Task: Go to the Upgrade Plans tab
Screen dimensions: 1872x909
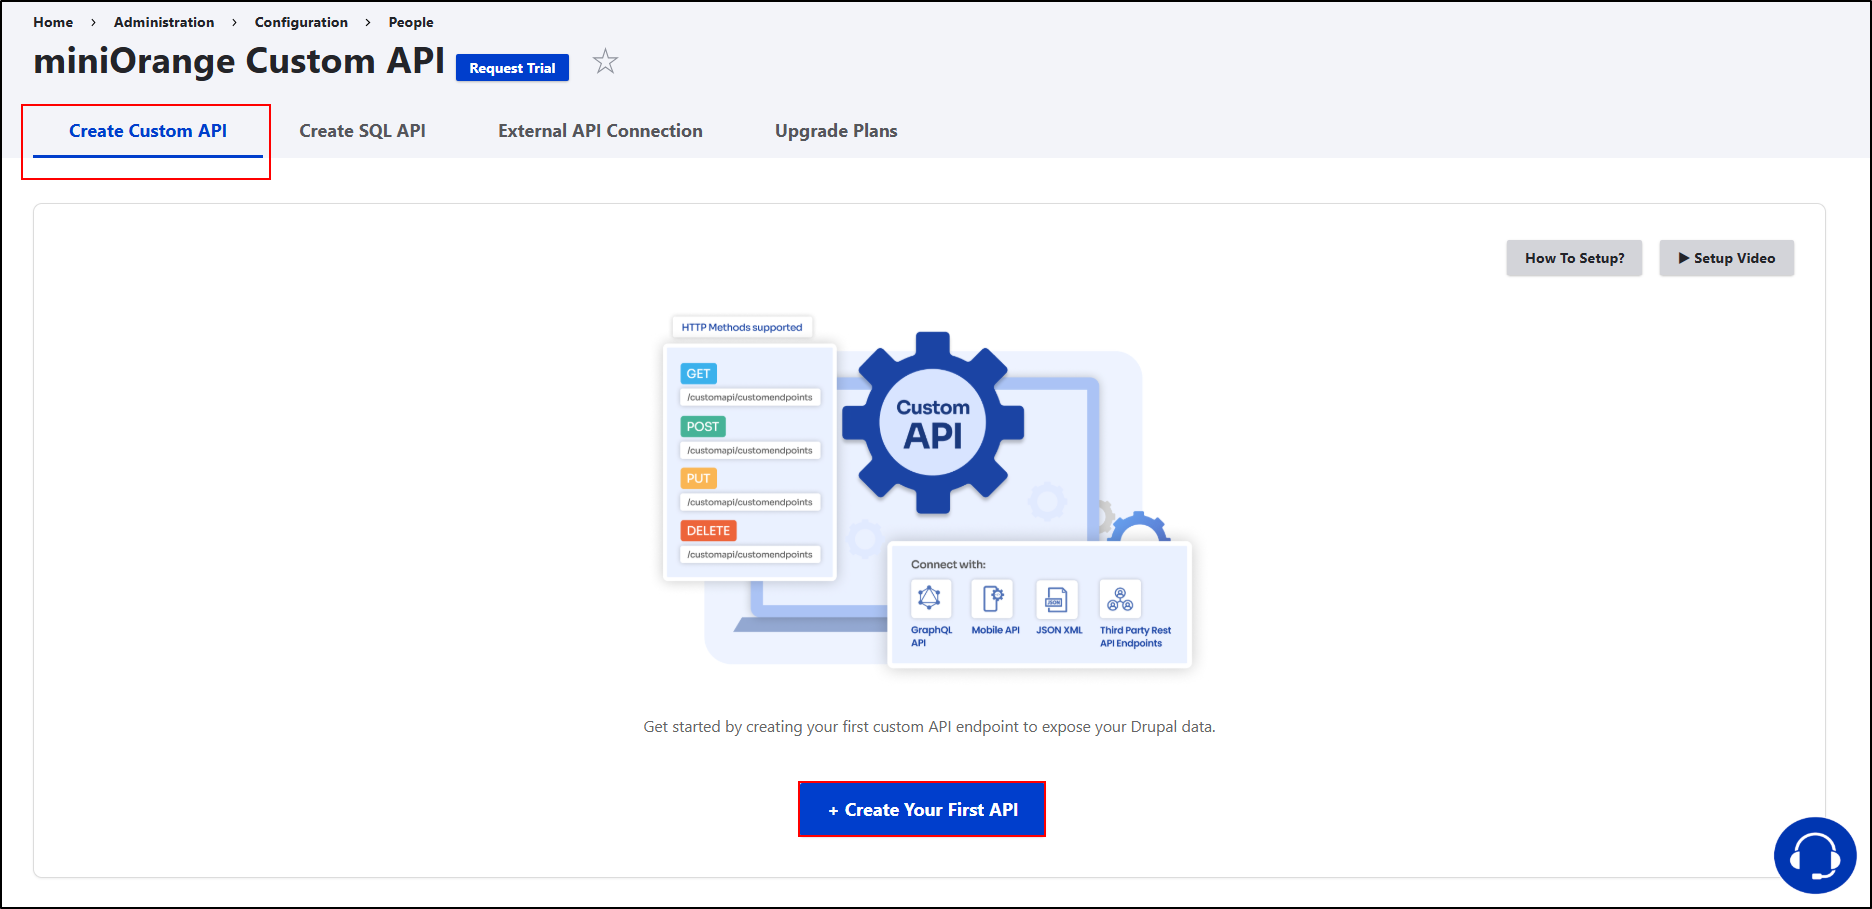Action: pyautogui.click(x=836, y=131)
